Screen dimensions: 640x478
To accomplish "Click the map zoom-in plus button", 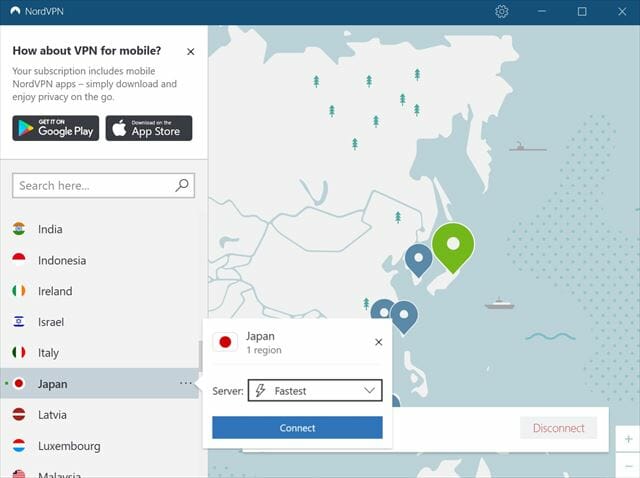I will (628, 439).
